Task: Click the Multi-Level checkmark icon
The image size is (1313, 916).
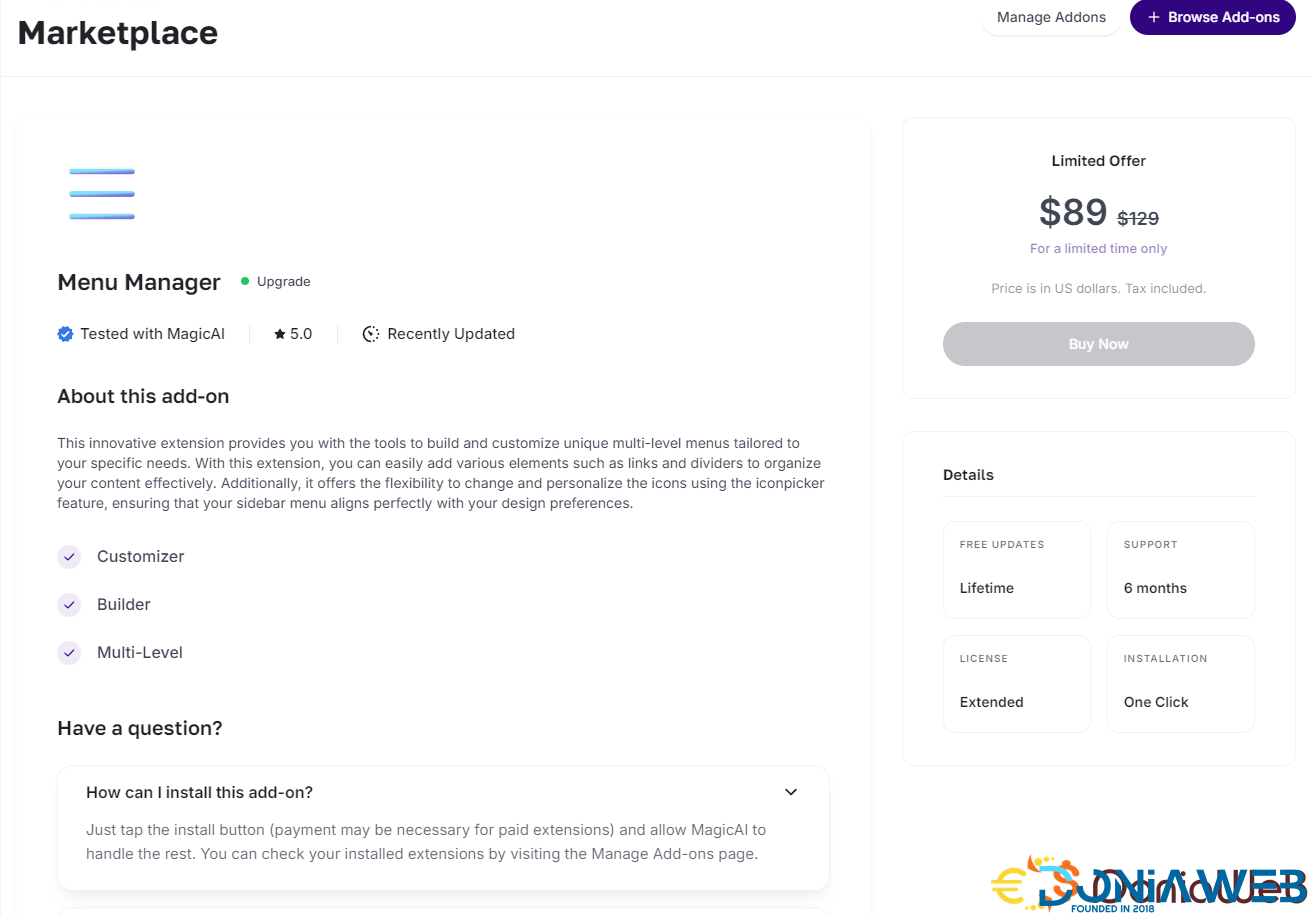Action: pos(69,653)
